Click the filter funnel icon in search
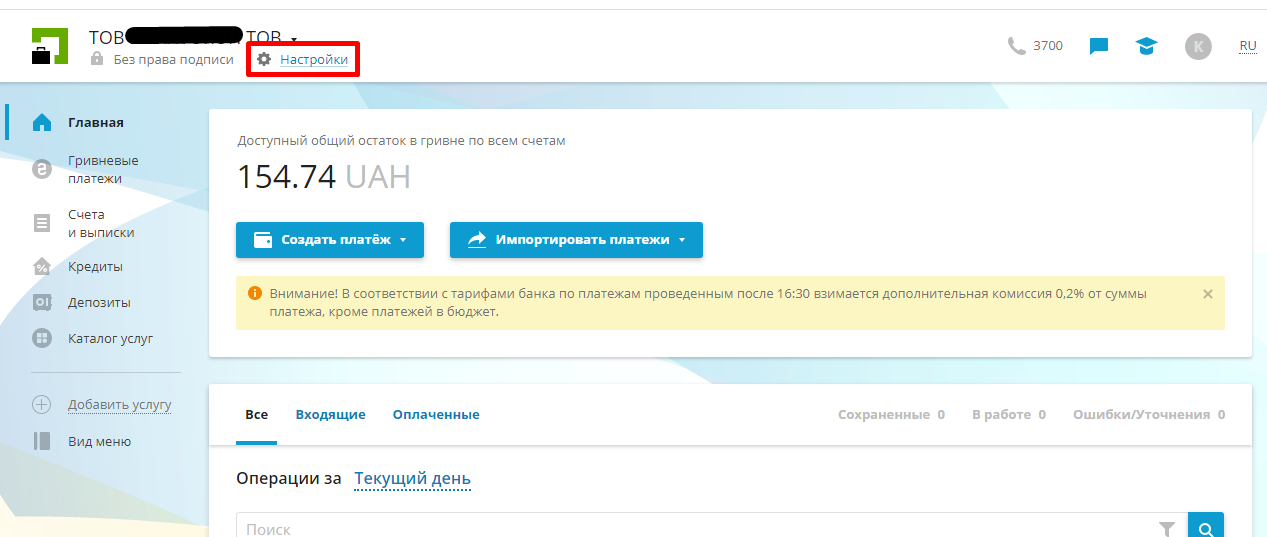Image resolution: width=1267 pixels, height=537 pixels. pos(1166,529)
